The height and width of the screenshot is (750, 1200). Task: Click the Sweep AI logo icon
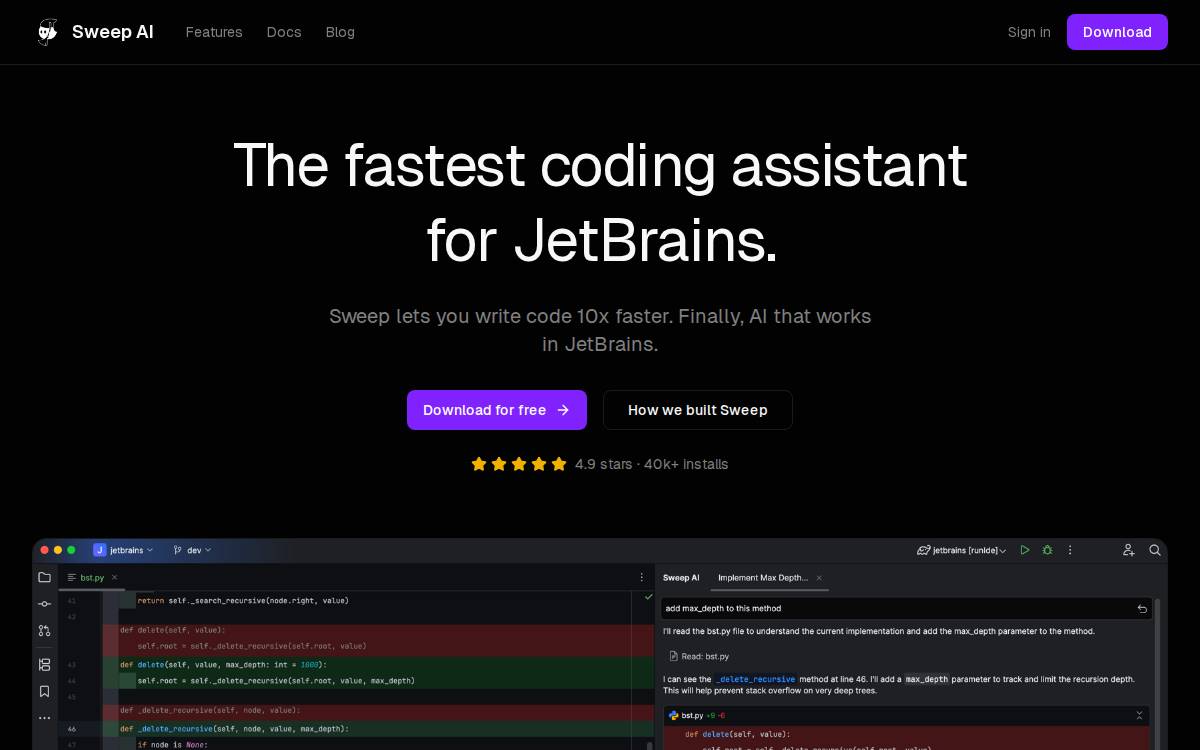47,32
